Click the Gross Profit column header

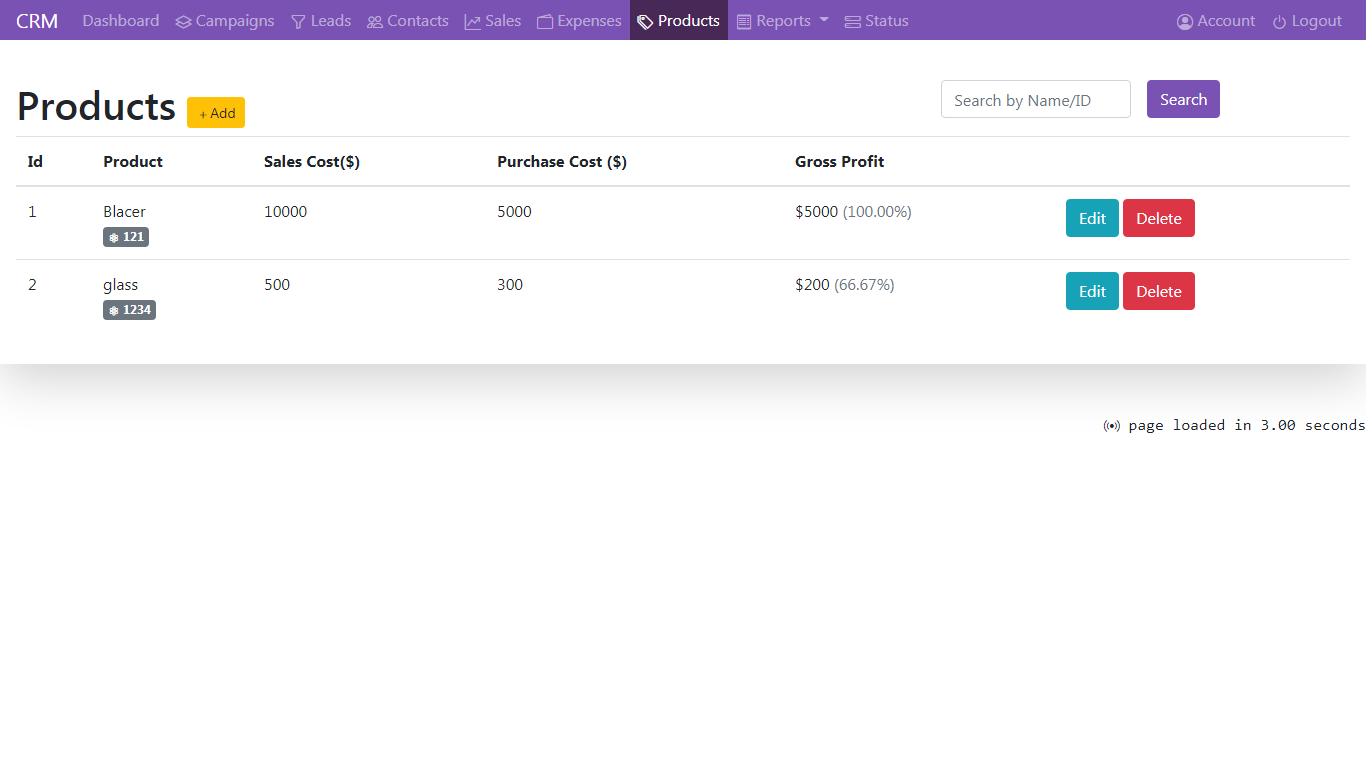840,161
